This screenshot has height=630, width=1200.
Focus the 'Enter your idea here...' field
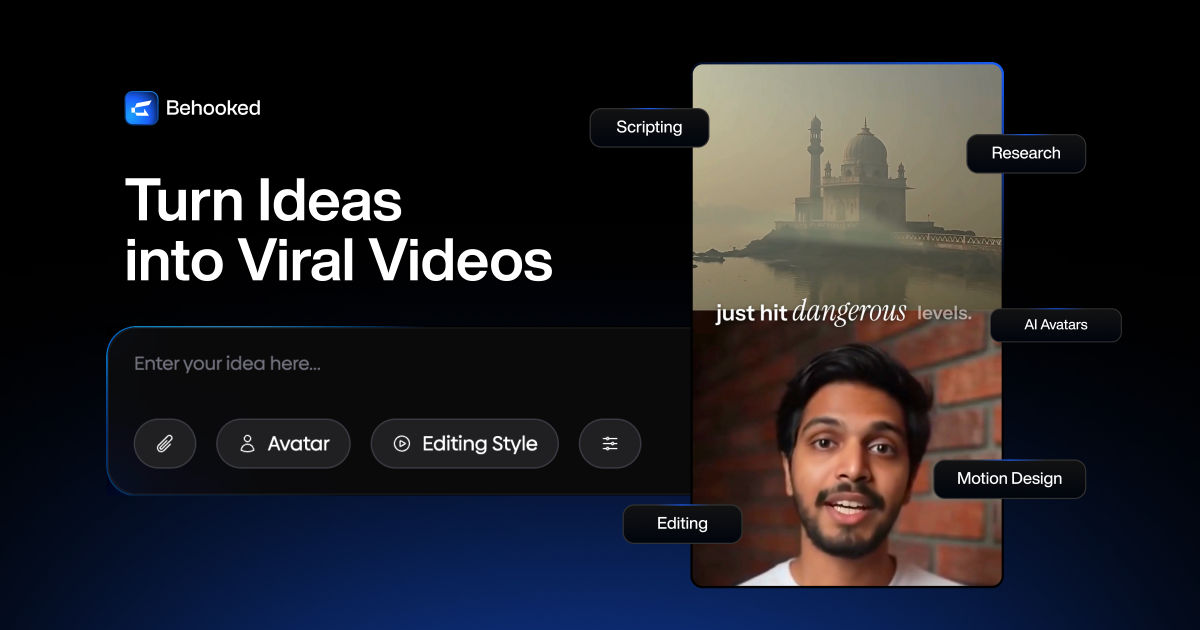point(400,364)
